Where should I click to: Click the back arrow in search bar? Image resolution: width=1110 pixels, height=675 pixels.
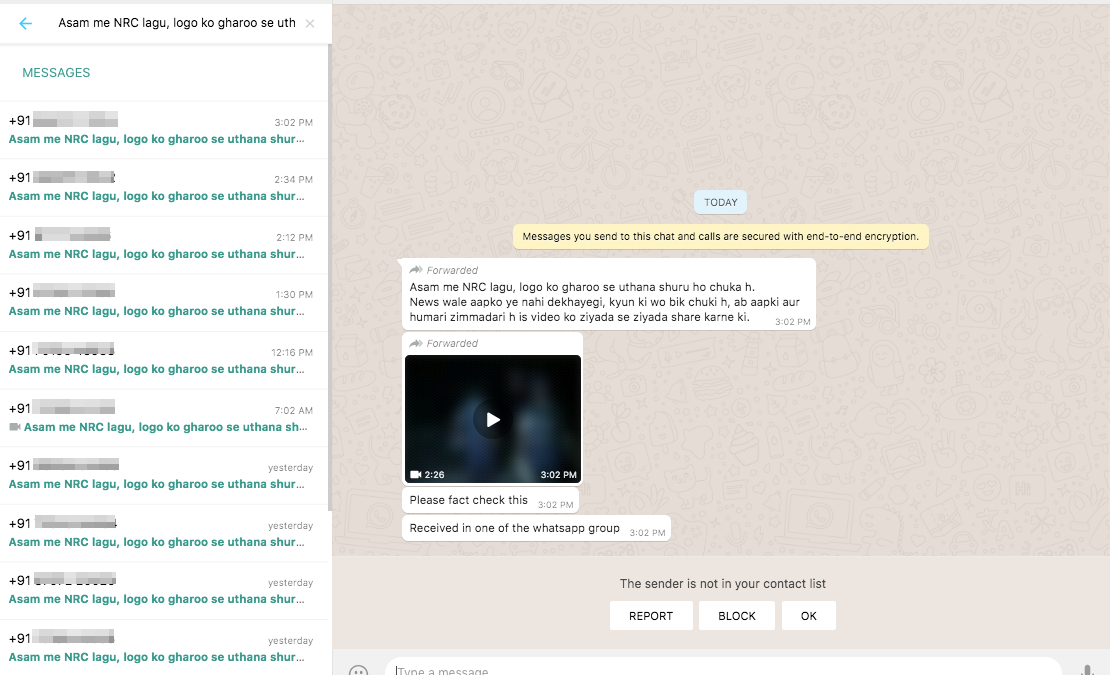click(x=25, y=23)
